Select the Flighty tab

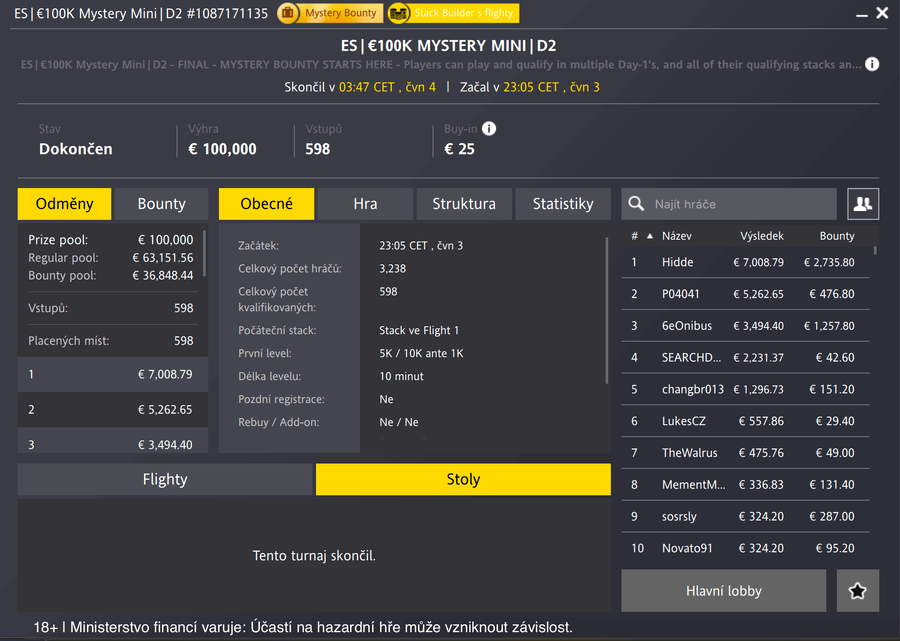pyautogui.click(x=165, y=479)
